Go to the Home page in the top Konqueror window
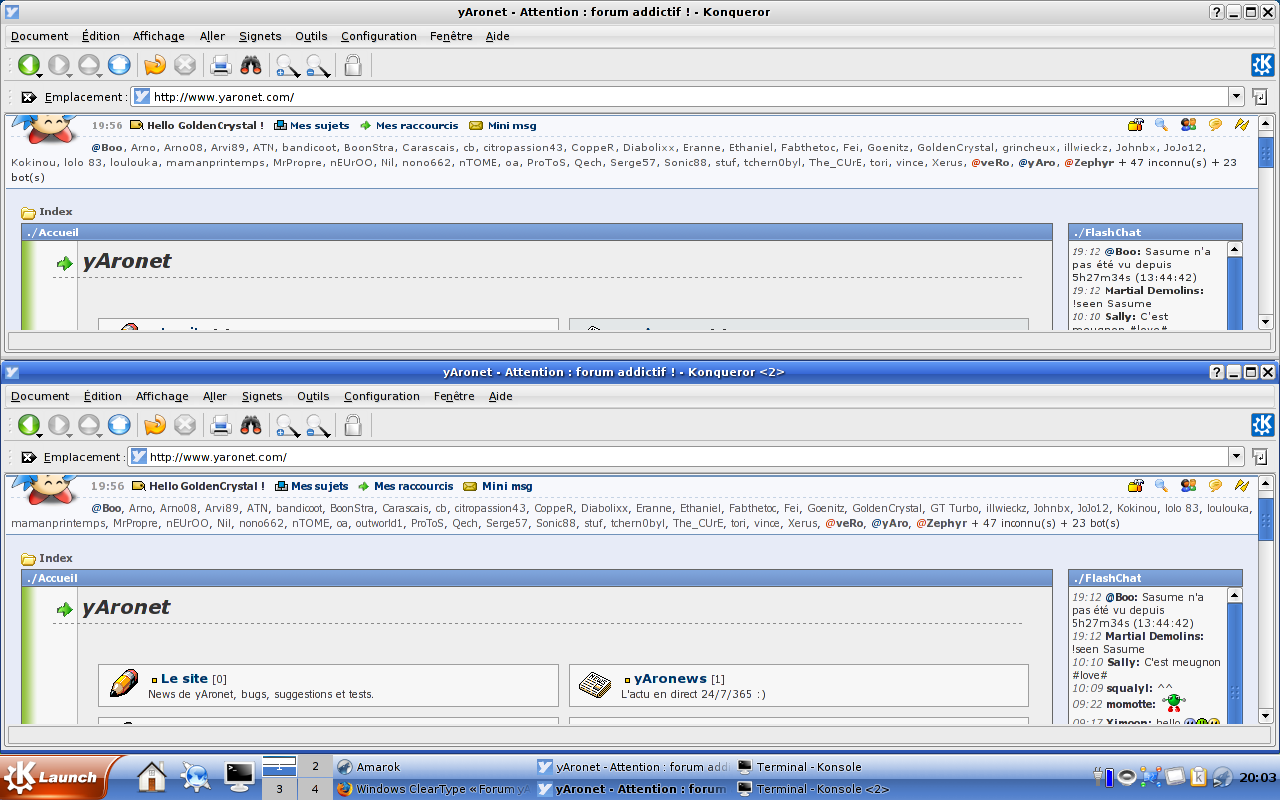 click(x=119, y=65)
